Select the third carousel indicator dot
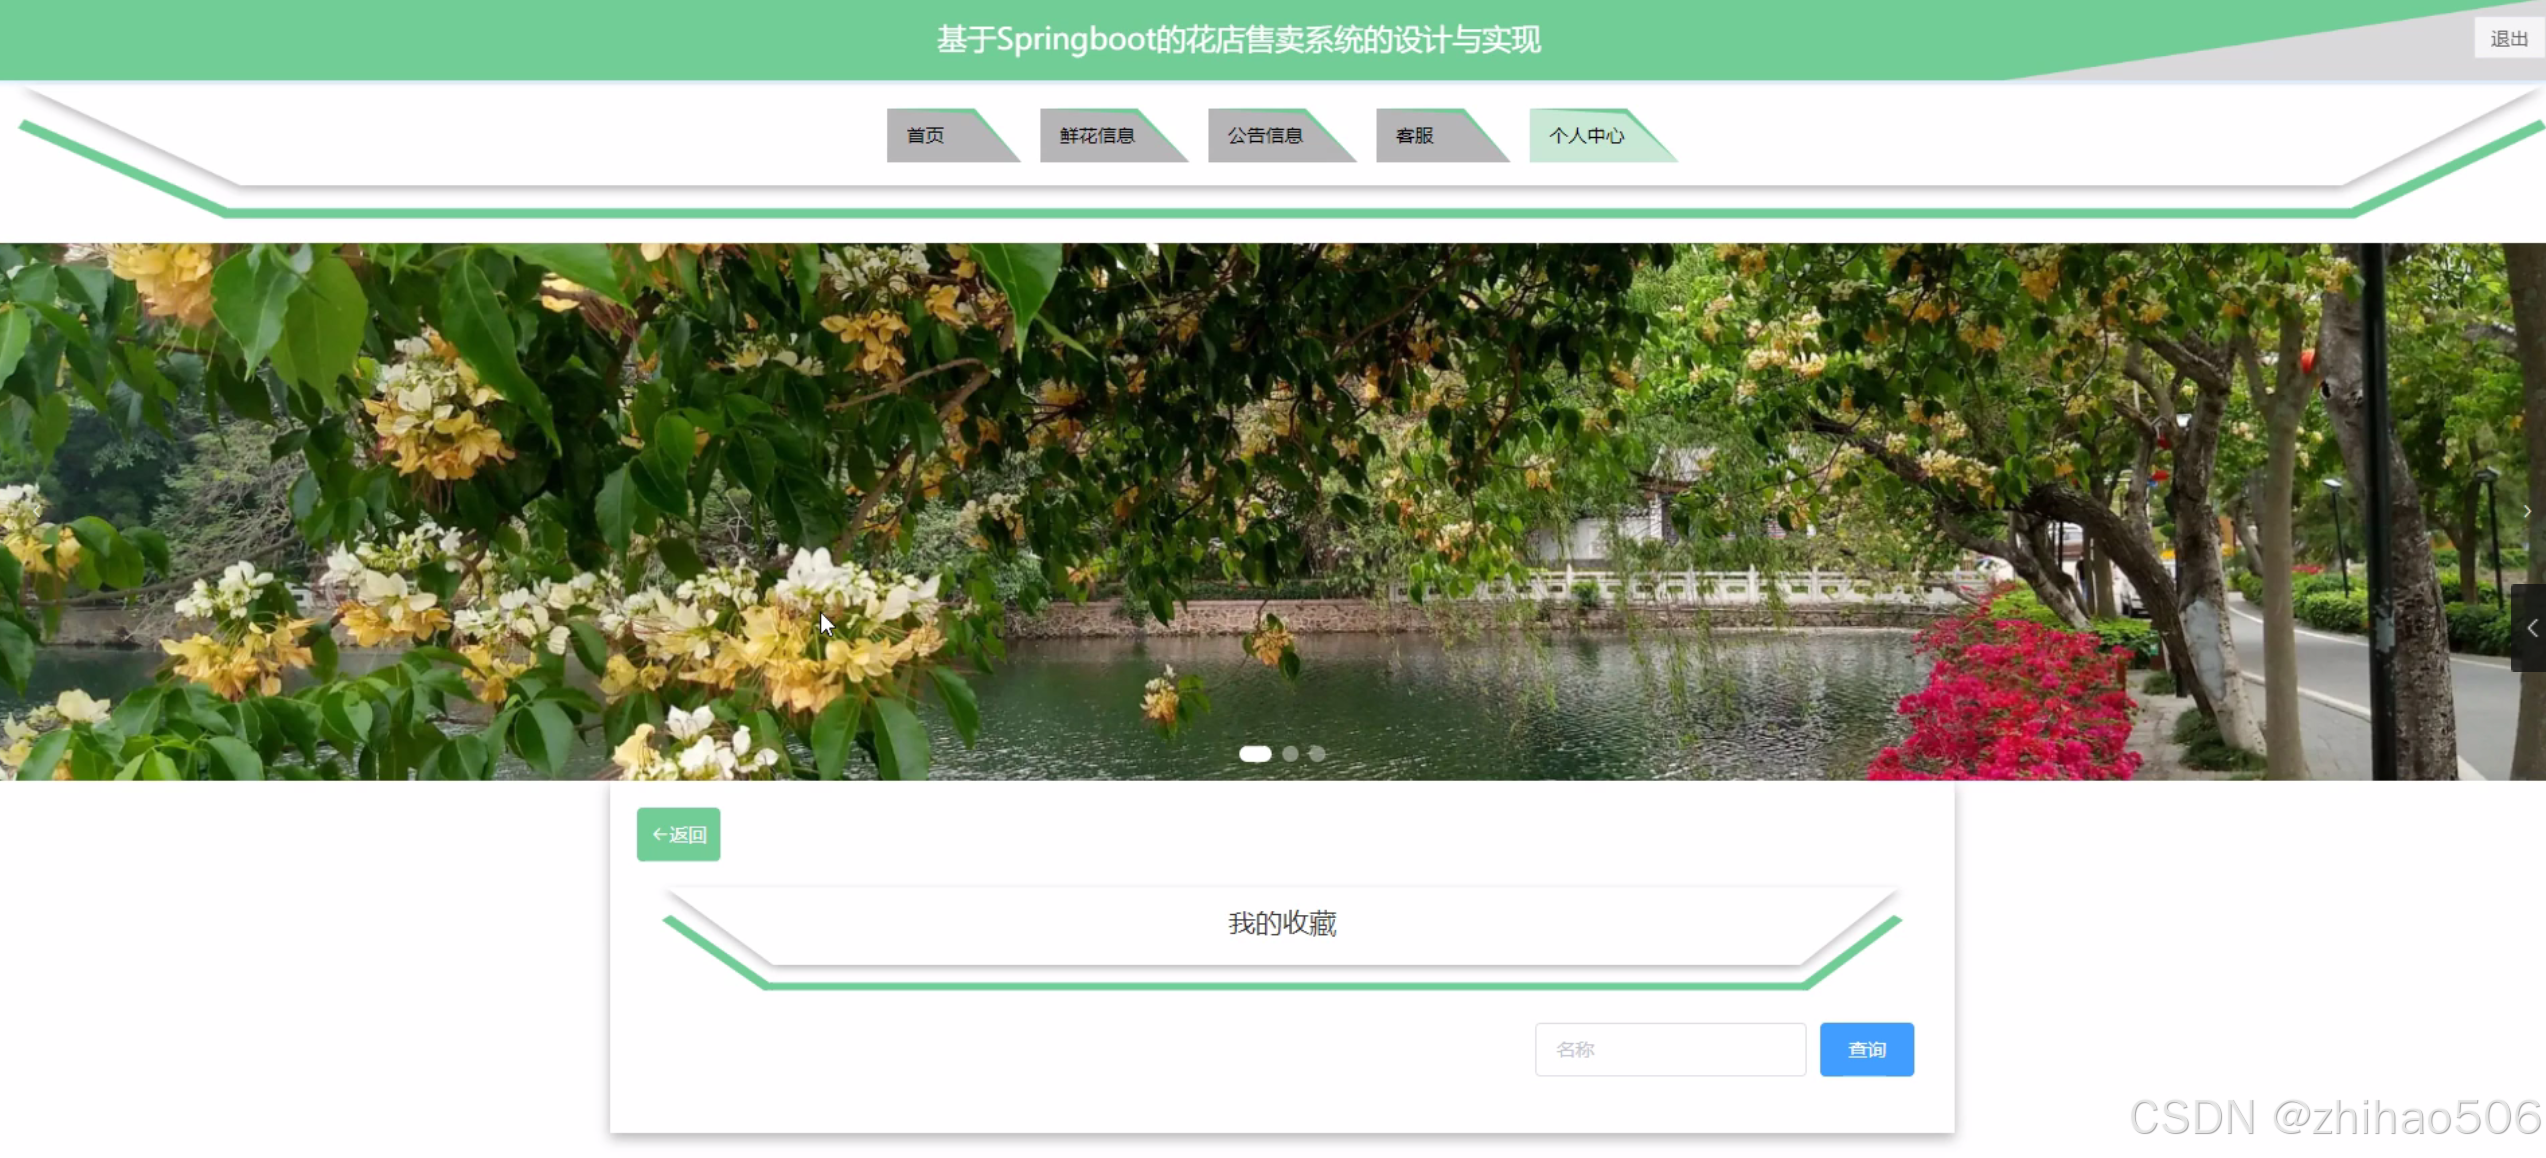Screen dimensions: 2546x1158 [x=1317, y=754]
